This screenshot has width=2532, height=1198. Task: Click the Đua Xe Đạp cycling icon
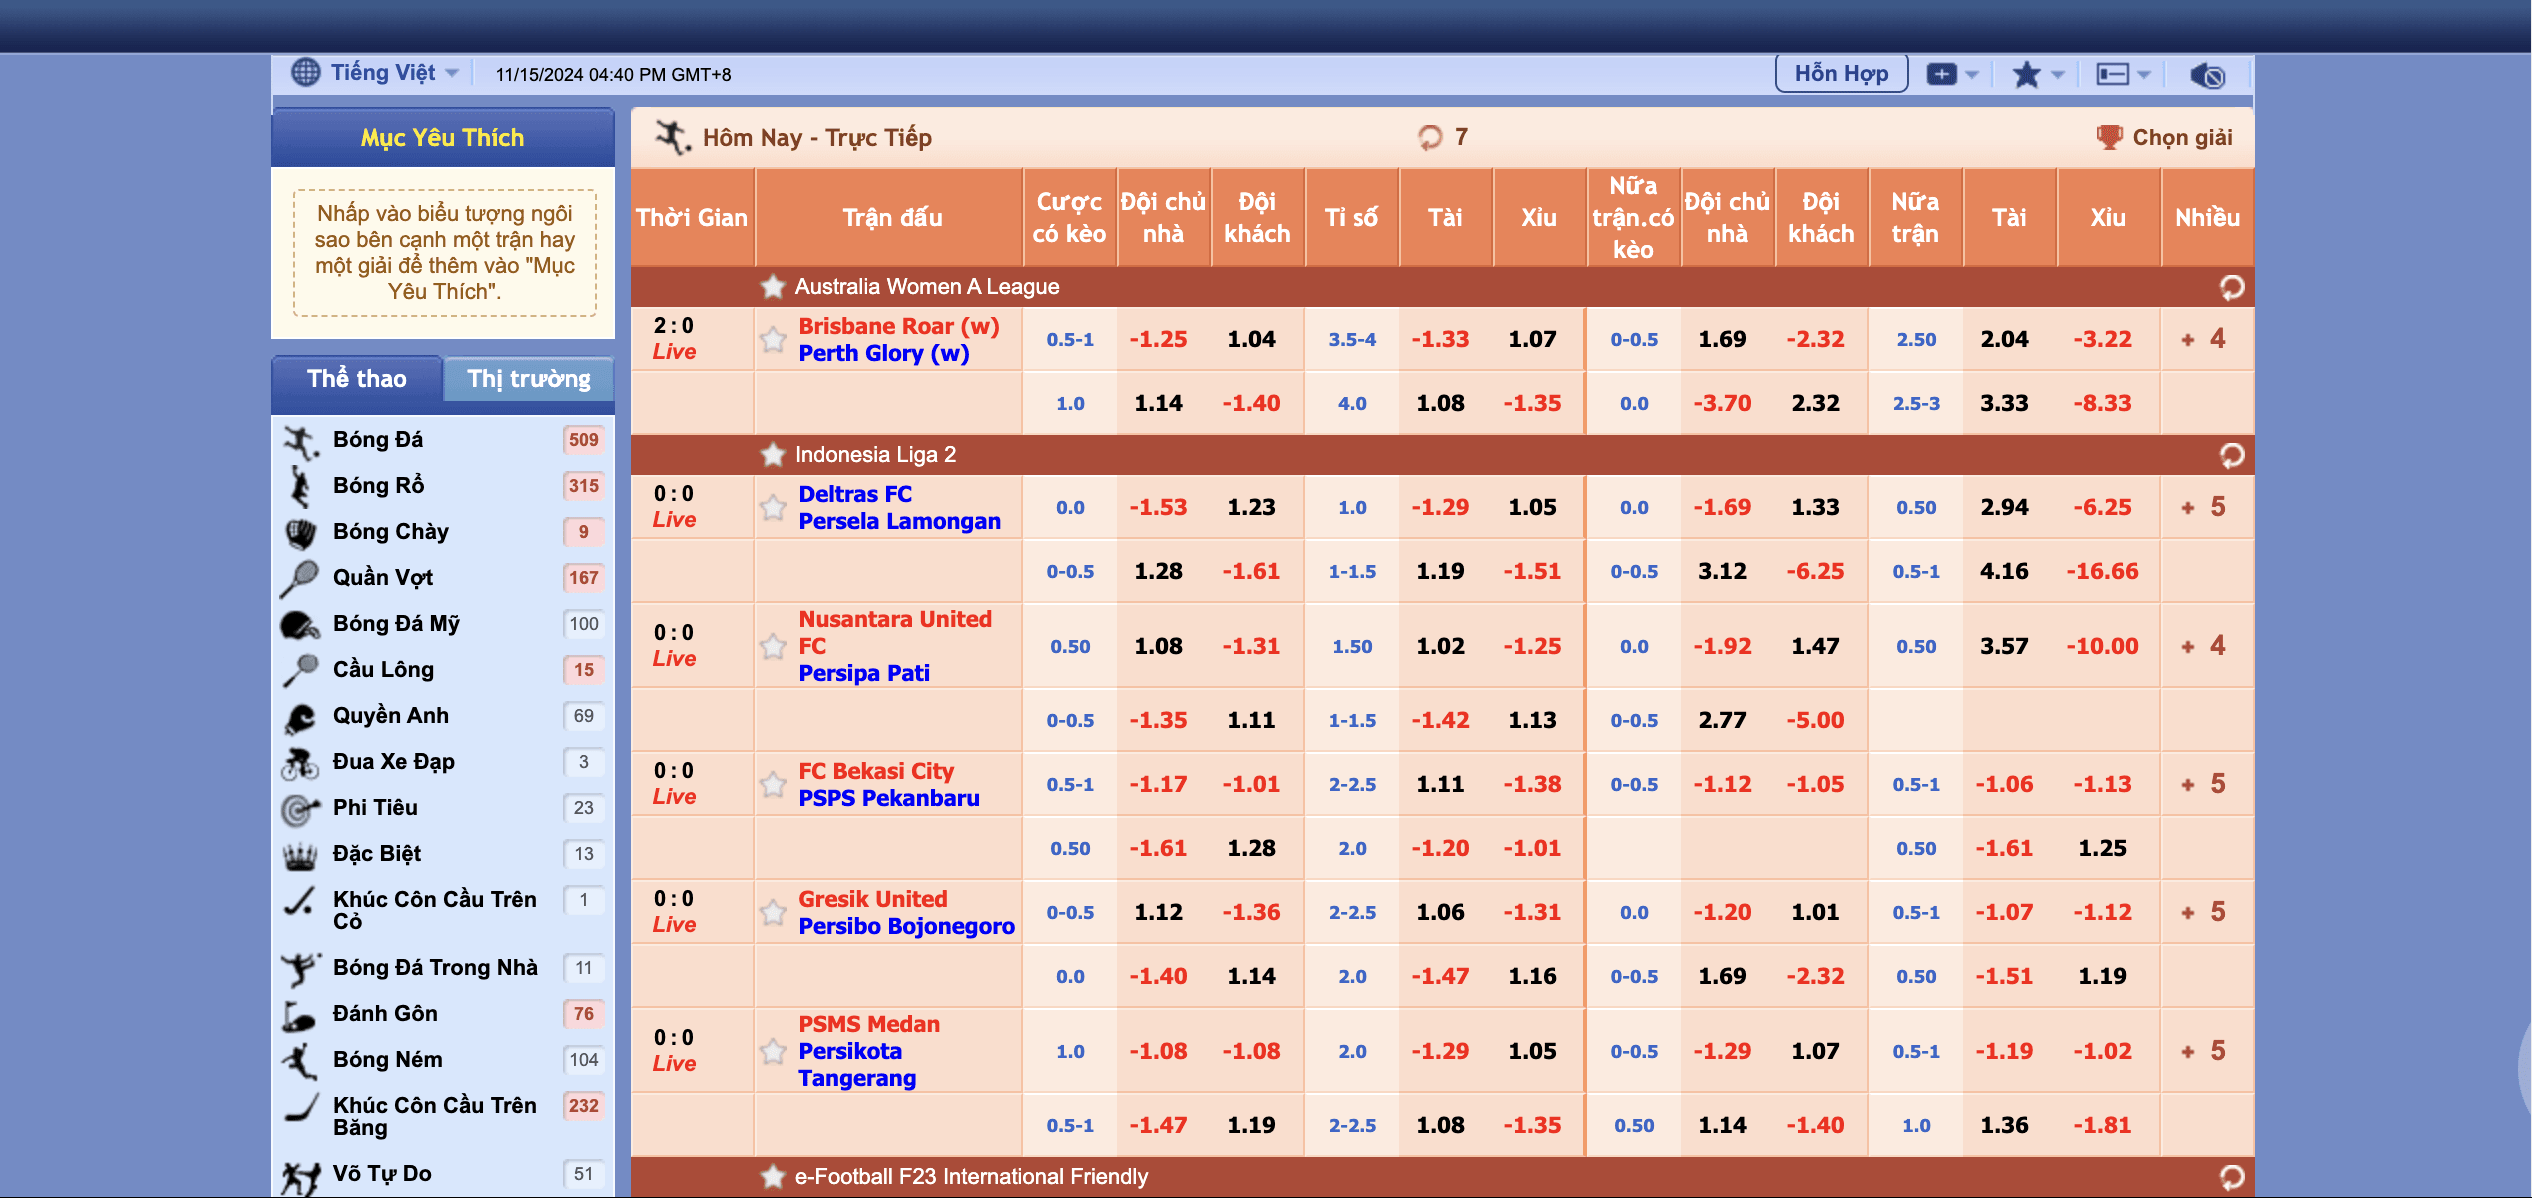tap(300, 763)
